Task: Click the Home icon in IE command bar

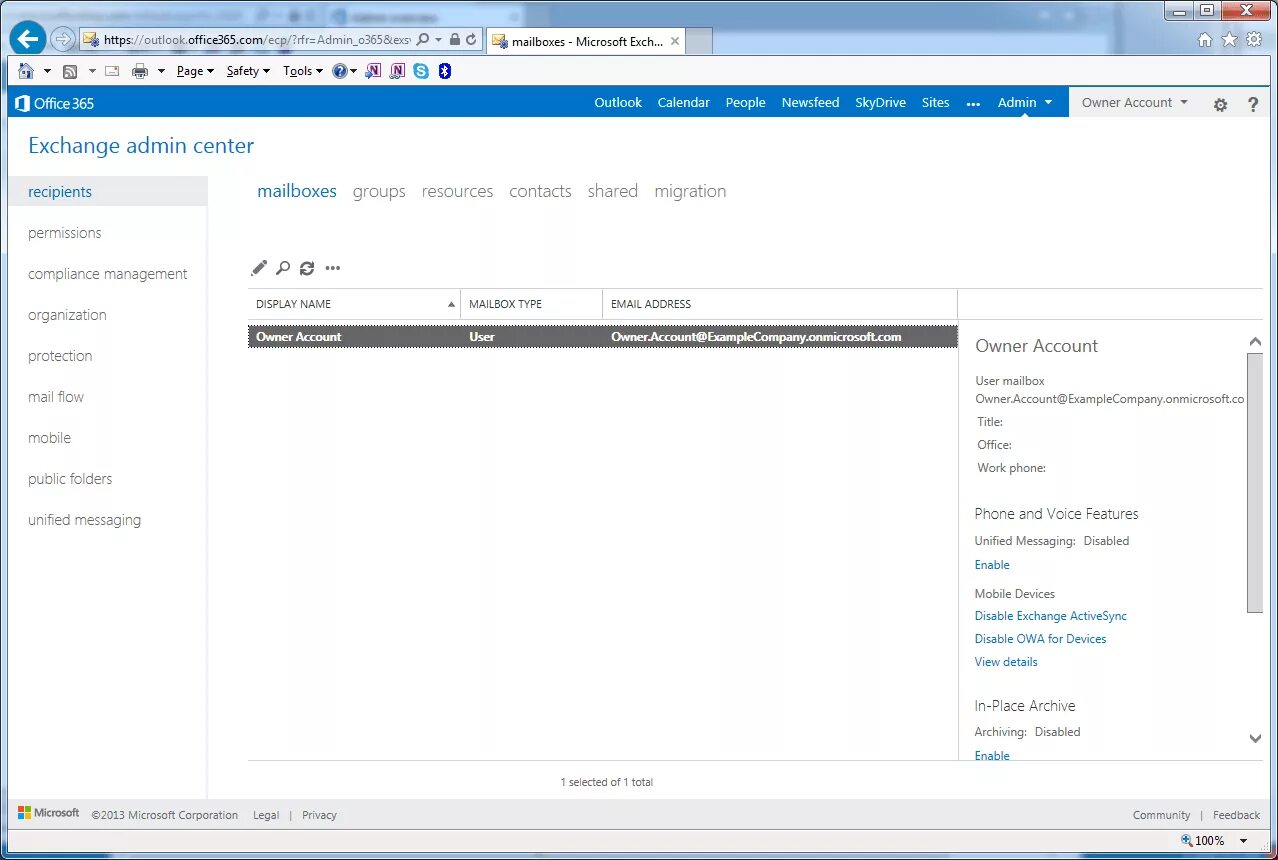Action: tap(26, 71)
